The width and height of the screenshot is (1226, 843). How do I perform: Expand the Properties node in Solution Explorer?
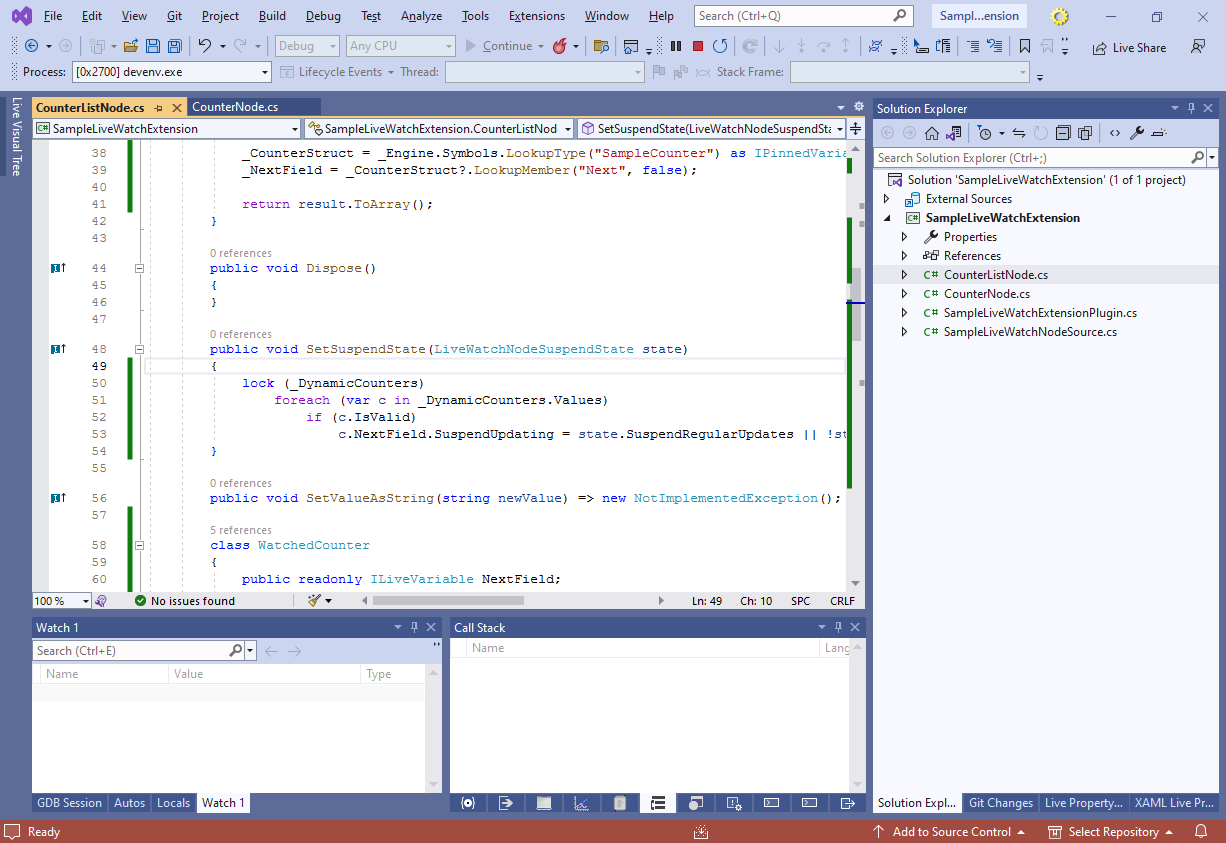click(905, 237)
